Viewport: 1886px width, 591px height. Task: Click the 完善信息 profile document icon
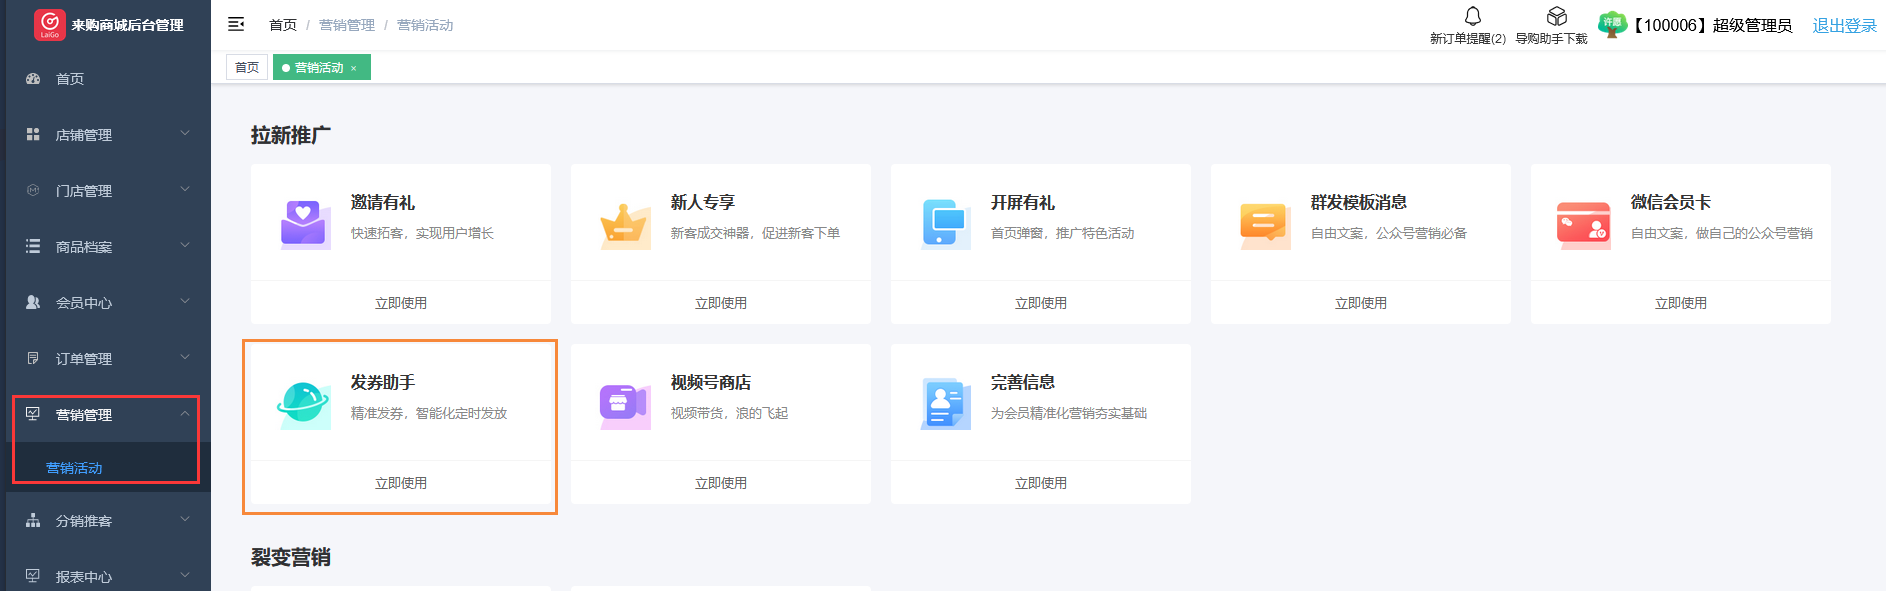pyautogui.click(x=945, y=405)
